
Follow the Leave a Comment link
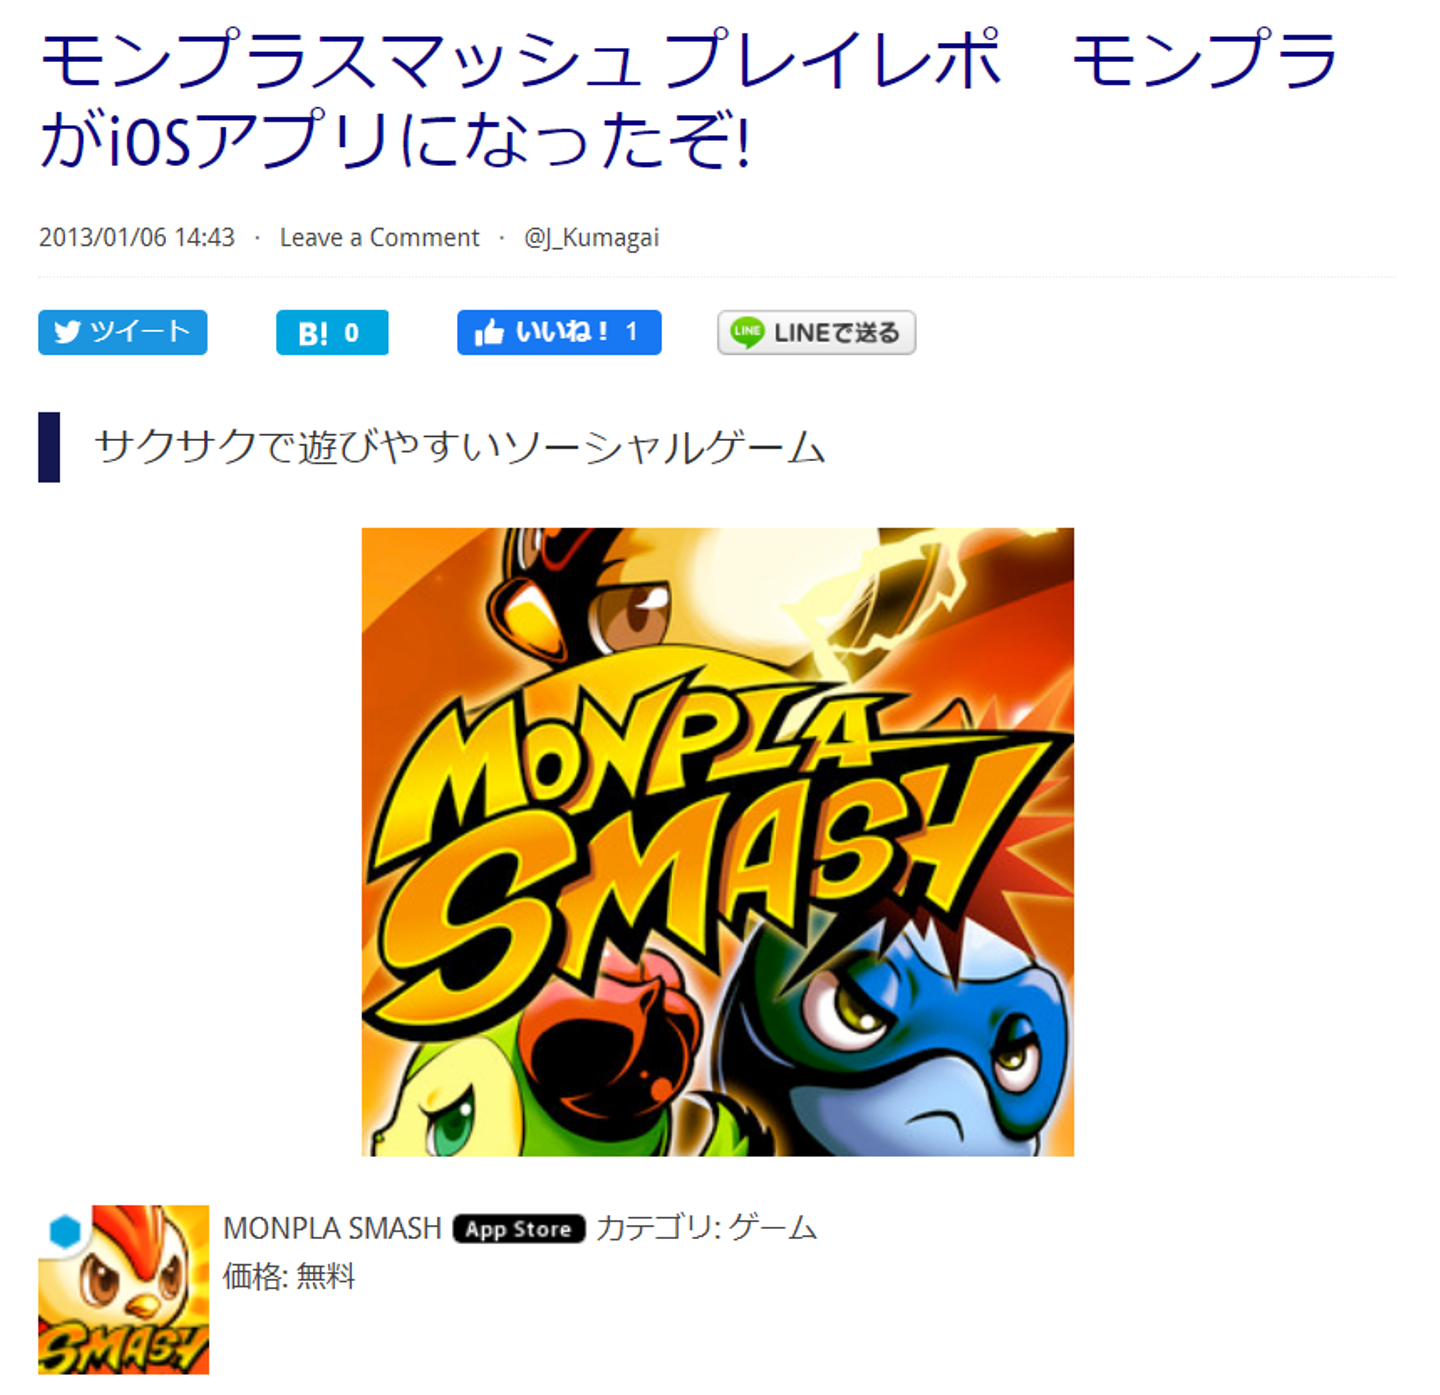point(379,238)
